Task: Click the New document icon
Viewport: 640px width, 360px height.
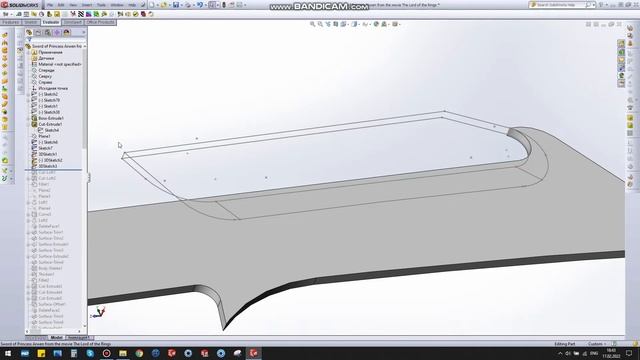Action: [151, 5]
